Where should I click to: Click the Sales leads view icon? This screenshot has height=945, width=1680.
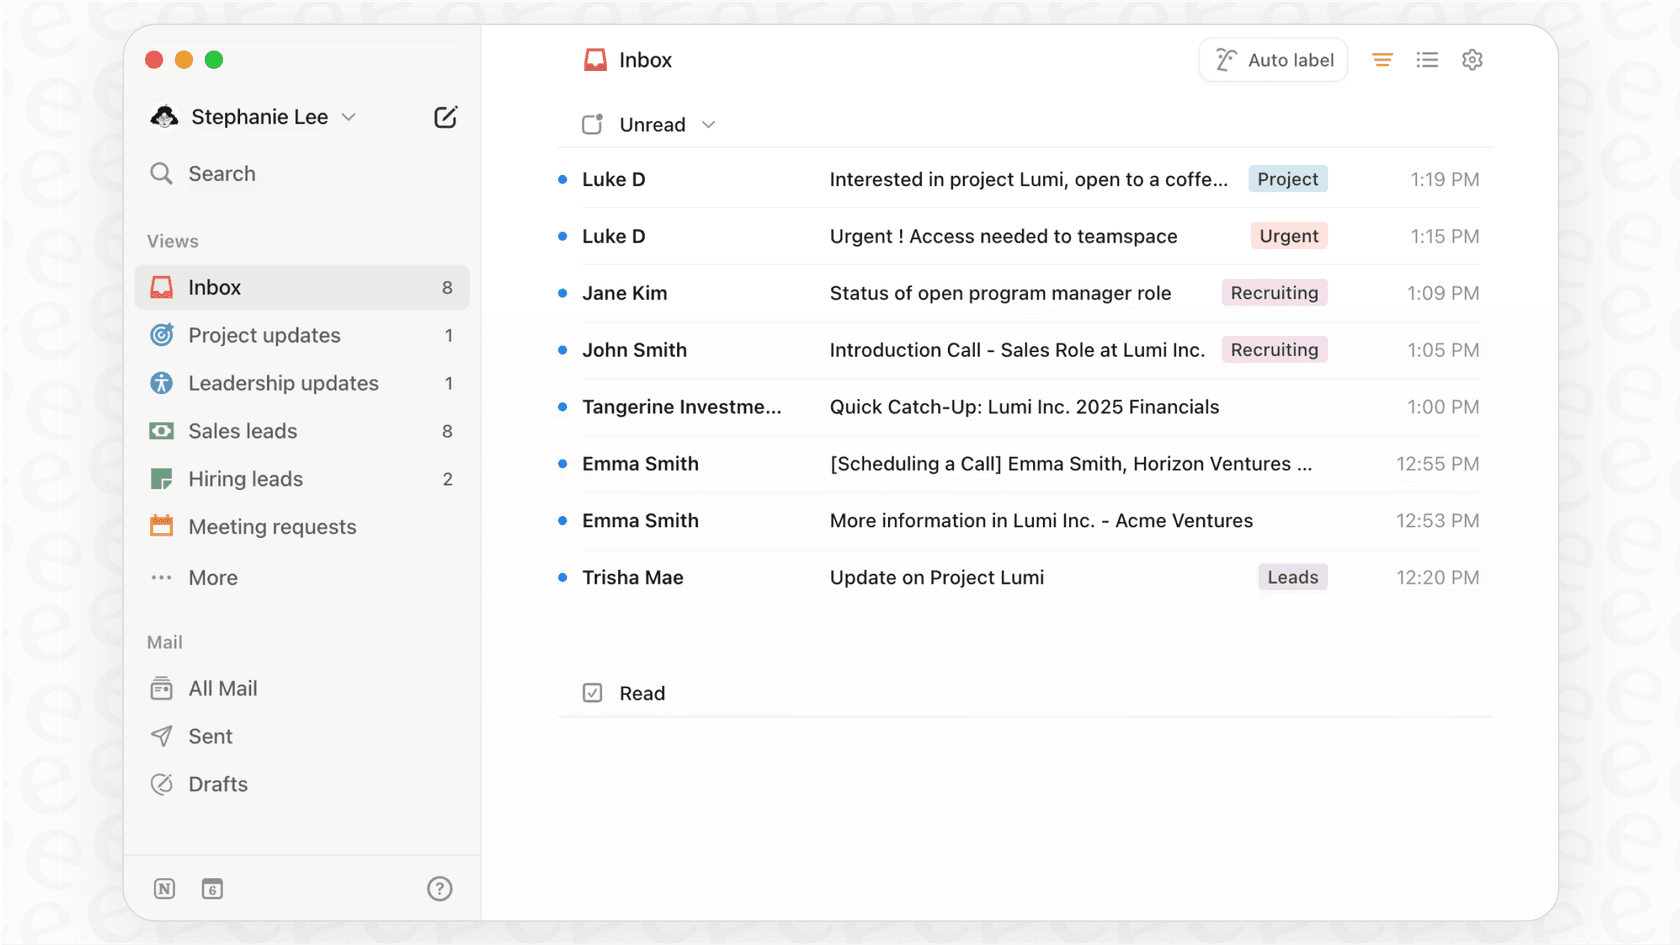(x=161, y=431)
